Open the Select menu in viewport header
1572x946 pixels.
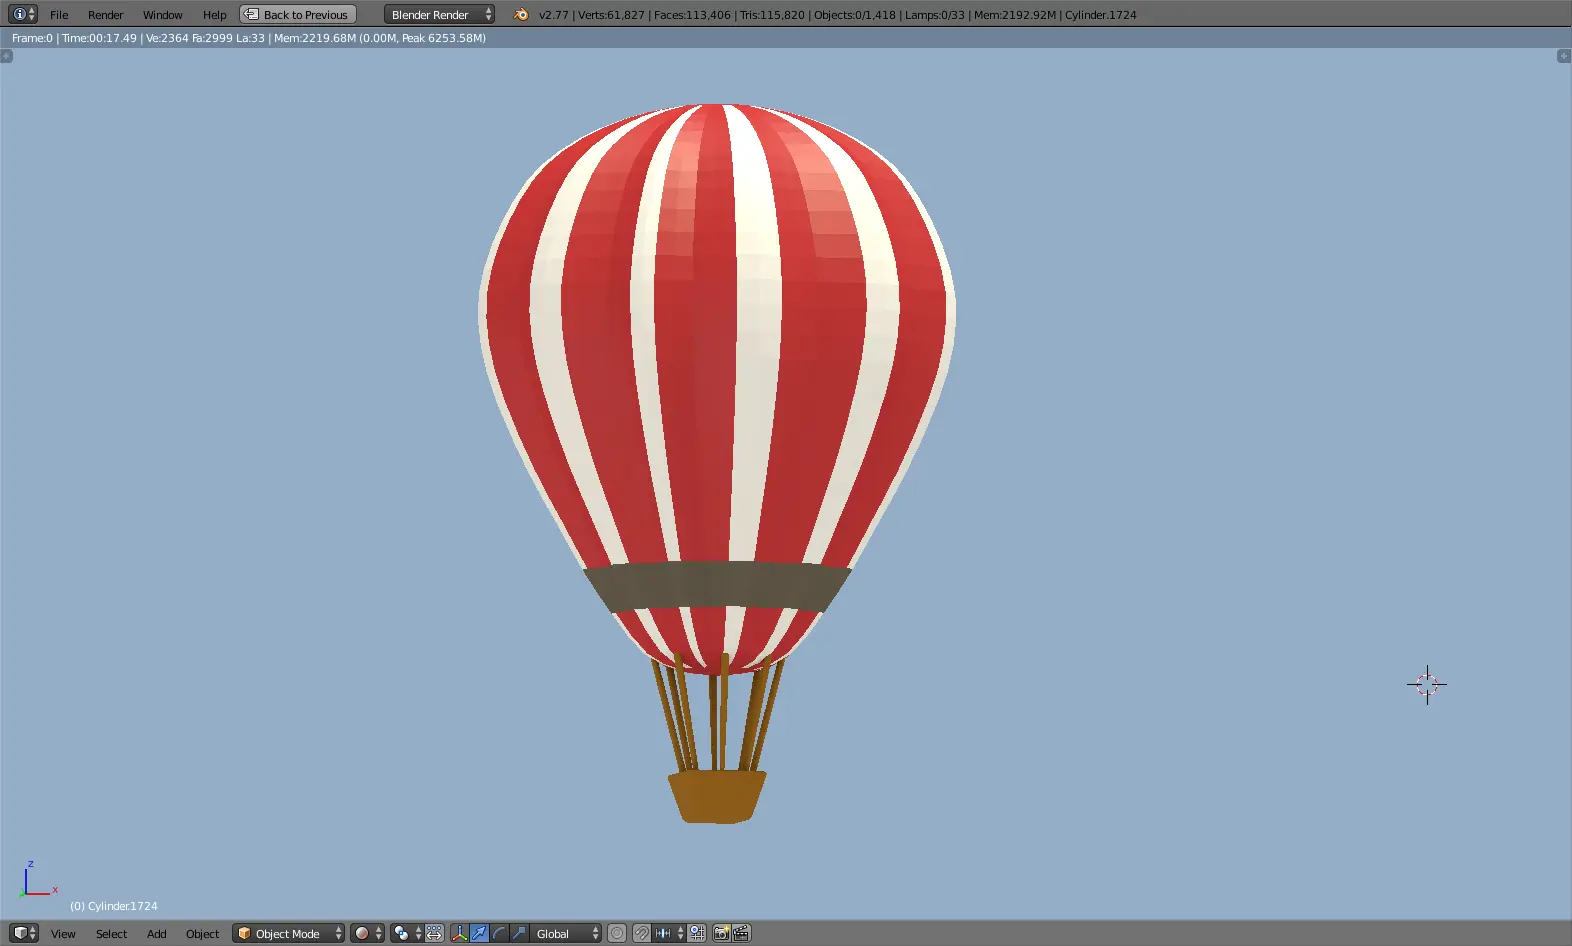coord(111,934)
